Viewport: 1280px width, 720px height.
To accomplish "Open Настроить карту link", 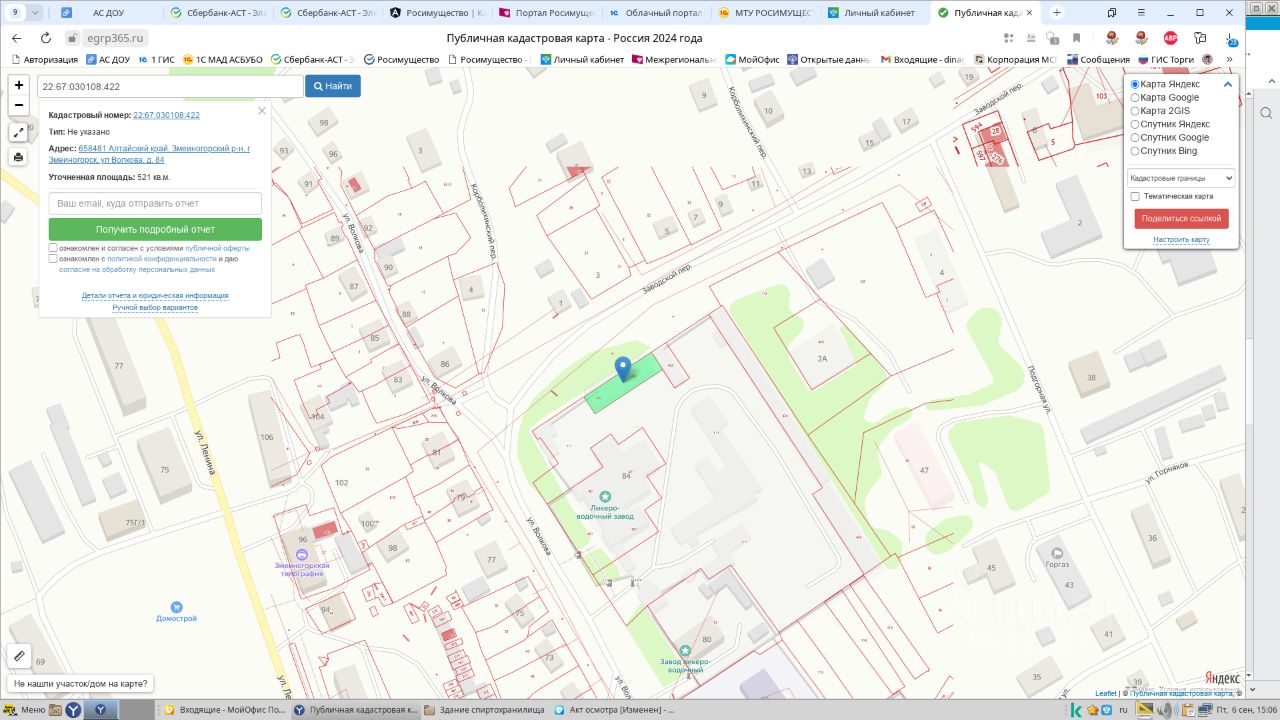I will pyautogui.click(x=1181, y=240).
